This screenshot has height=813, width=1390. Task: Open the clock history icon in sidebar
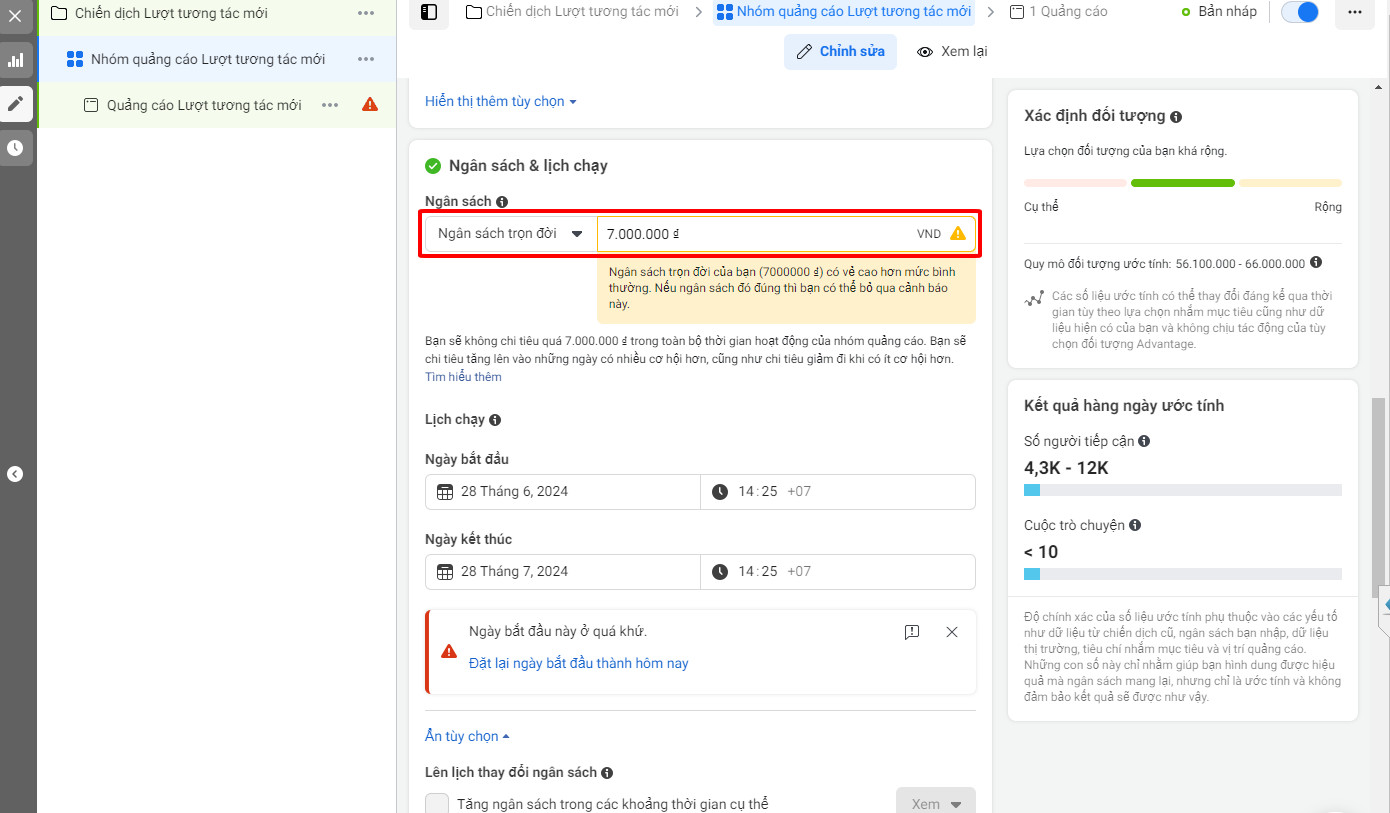click(15, 148)
